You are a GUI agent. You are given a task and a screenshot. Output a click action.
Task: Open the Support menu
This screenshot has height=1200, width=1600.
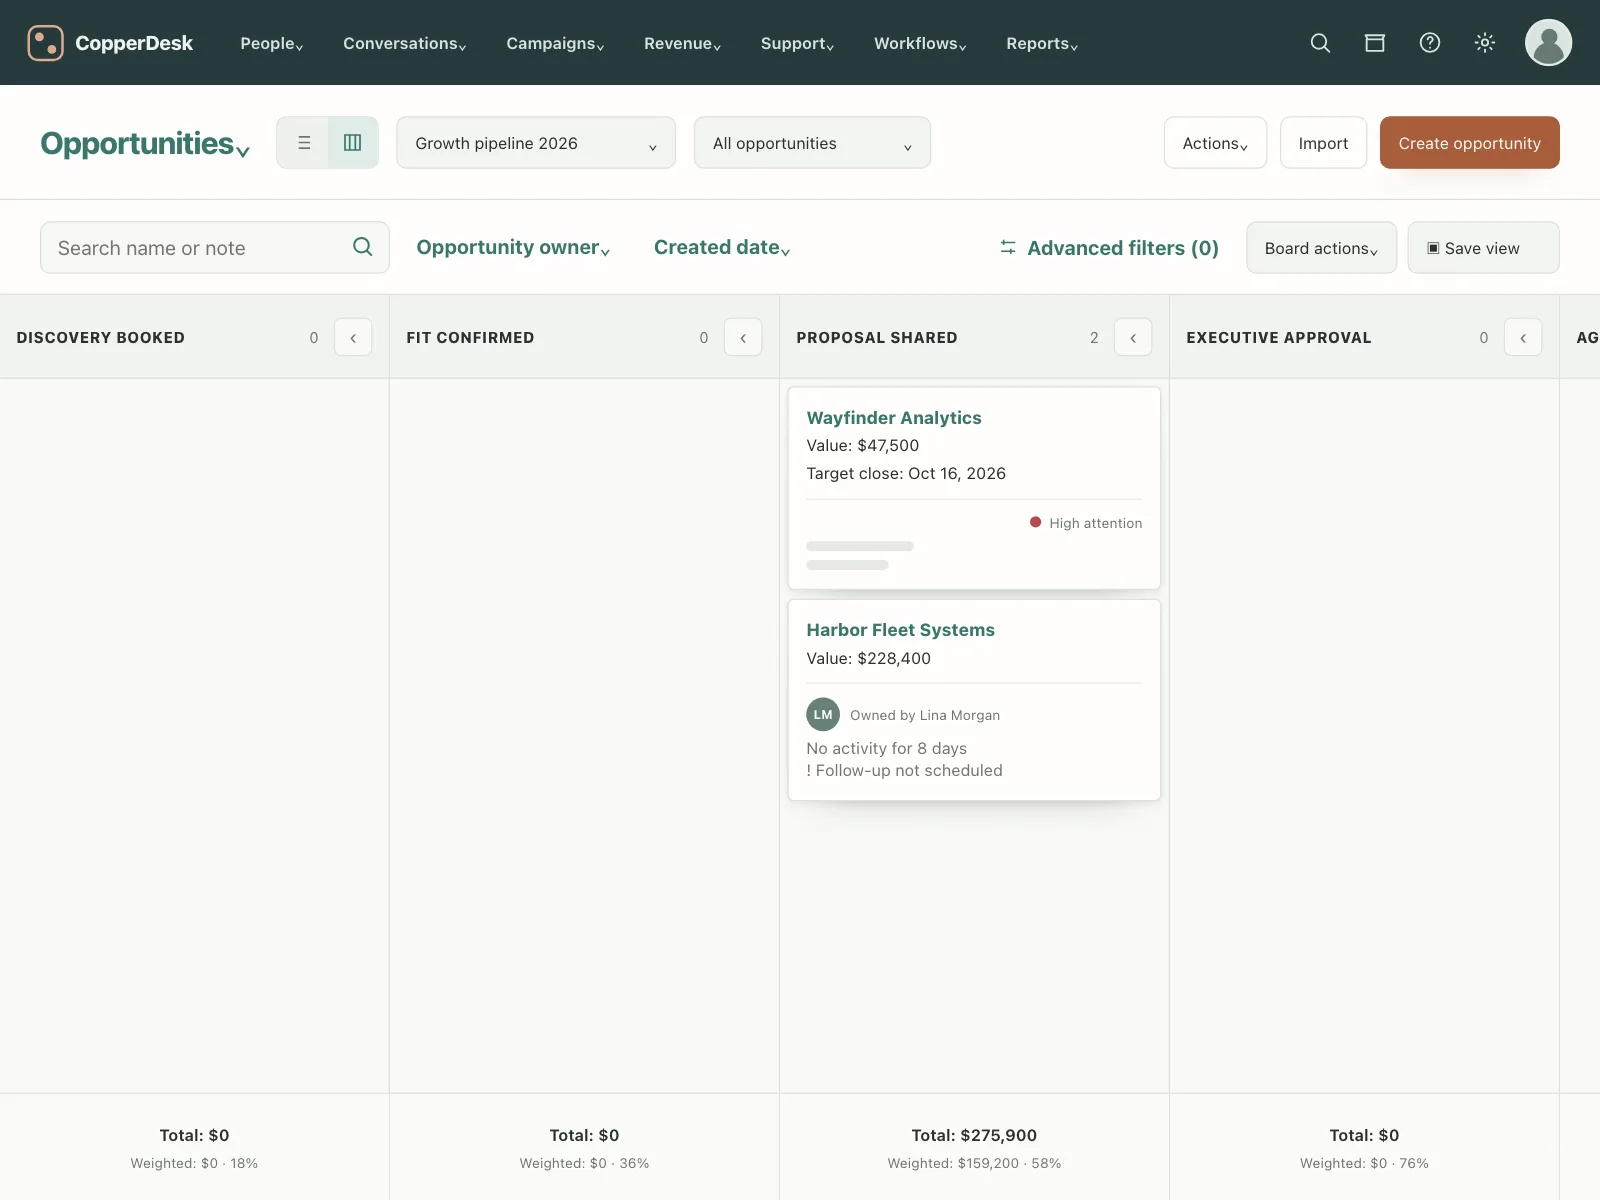pos(797,43)
